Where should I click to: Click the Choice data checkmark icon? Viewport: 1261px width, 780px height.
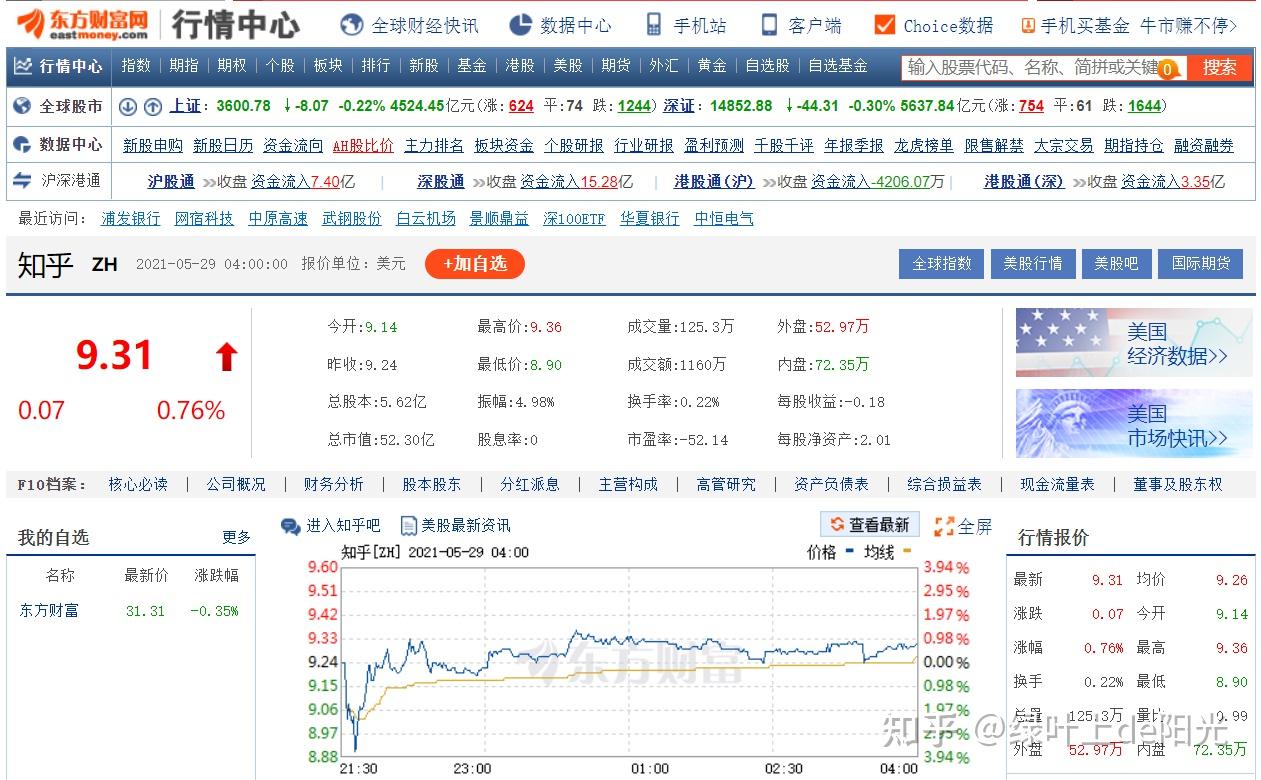(x=884, y=25)
